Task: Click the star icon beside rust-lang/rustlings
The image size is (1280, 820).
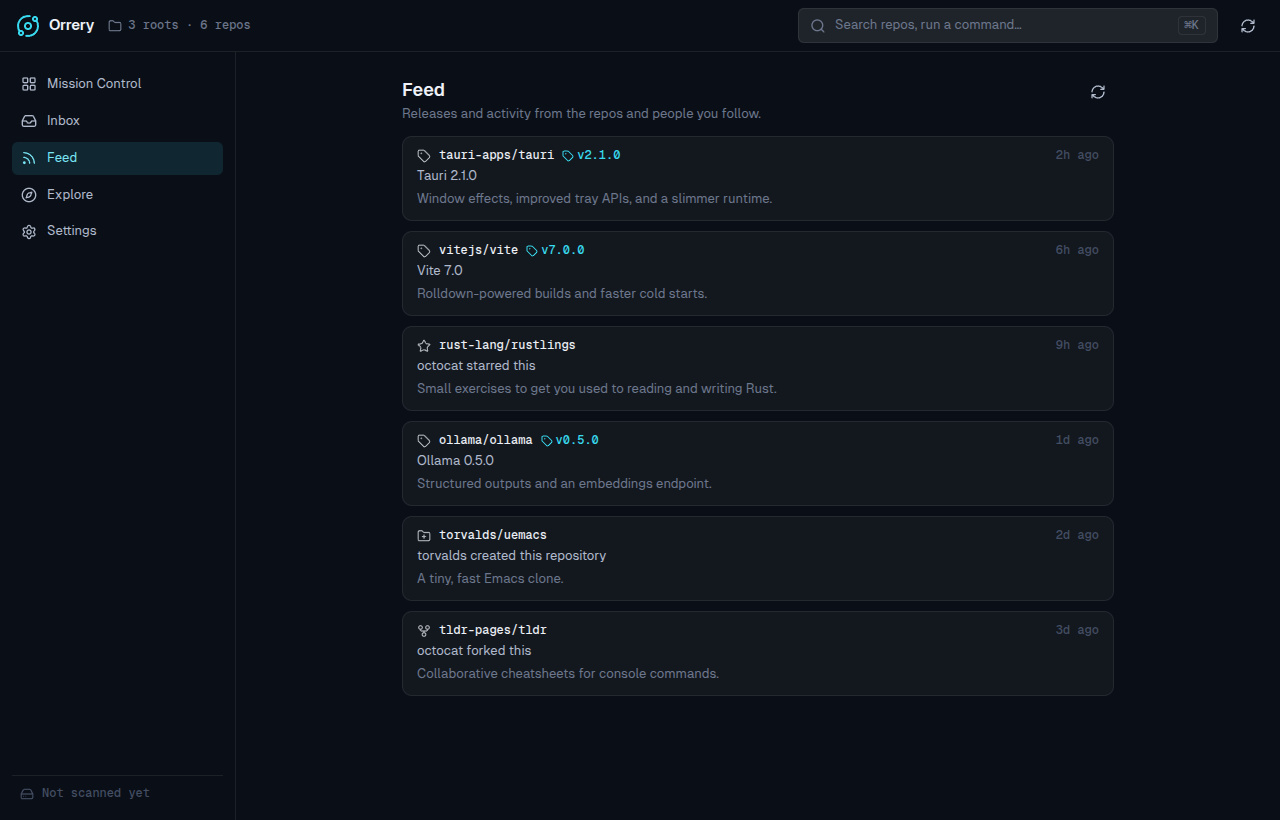Action: 424,346
